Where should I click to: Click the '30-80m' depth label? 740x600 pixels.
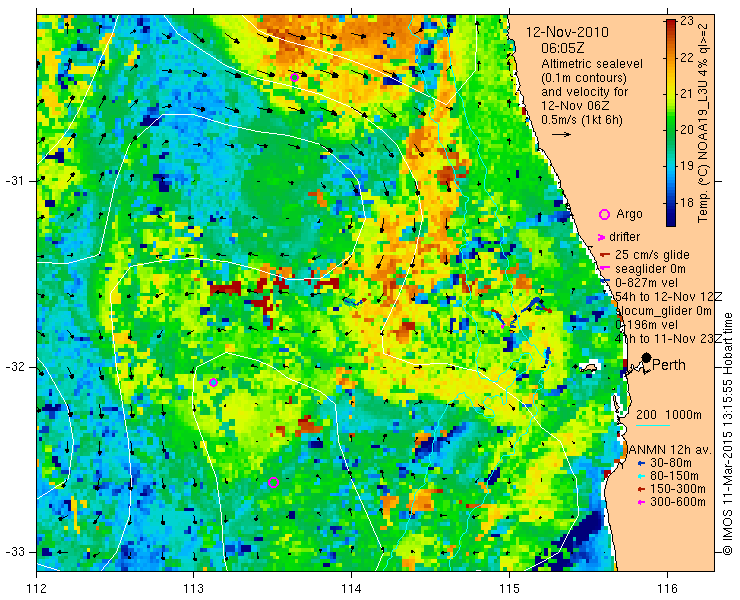671,464
